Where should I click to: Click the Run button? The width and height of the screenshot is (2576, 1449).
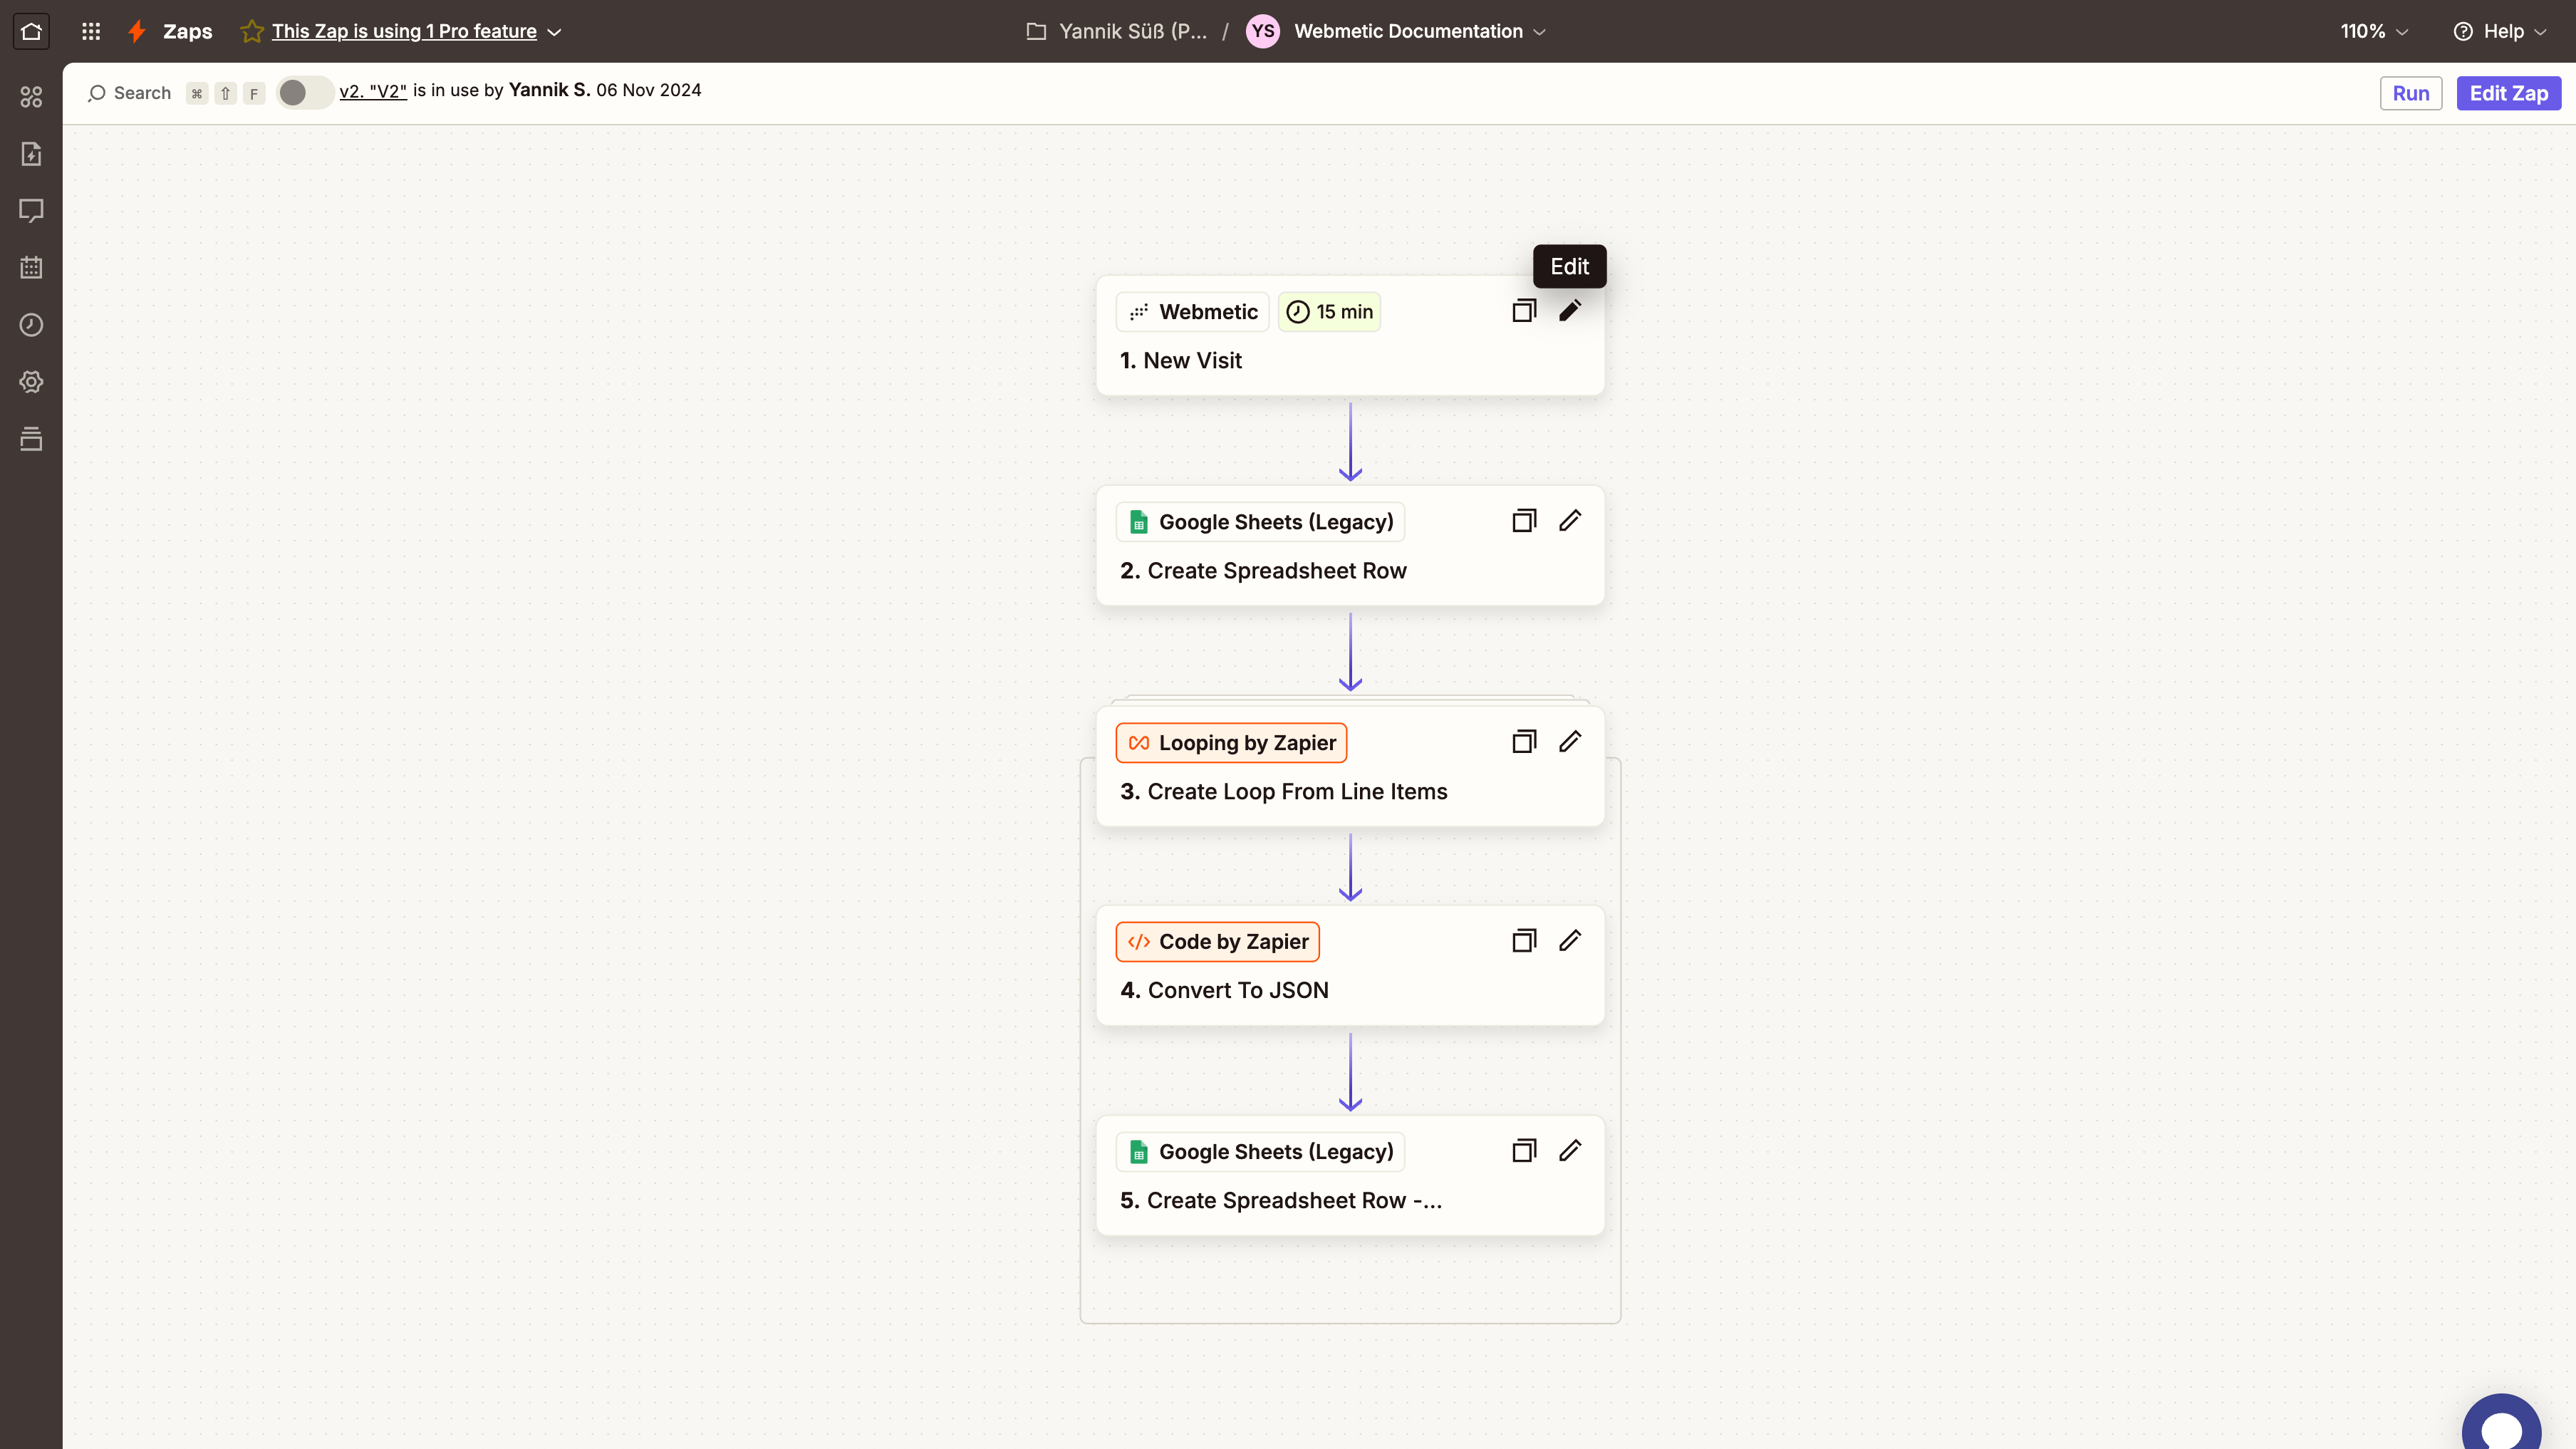[x=2410, y=93]
